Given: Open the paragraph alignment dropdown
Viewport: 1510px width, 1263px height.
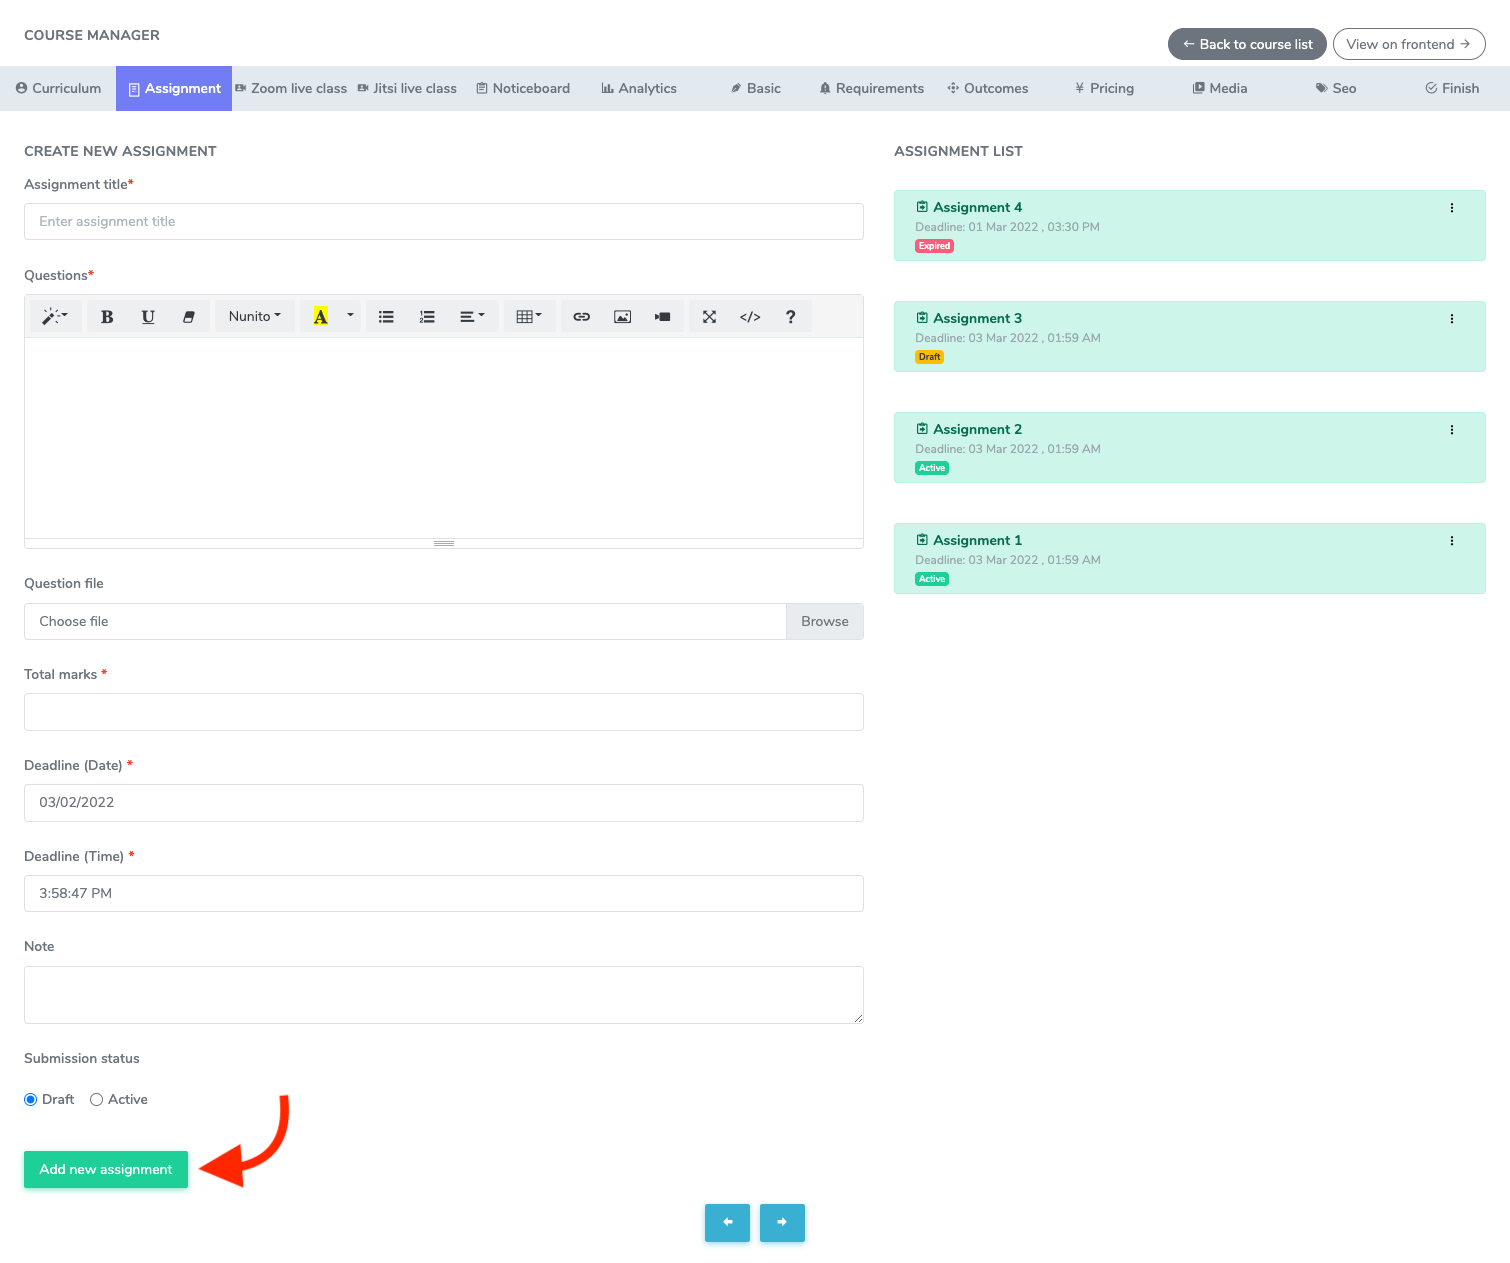Looking at the screenshot, I should pyautogui.click(x=471, y=317).
